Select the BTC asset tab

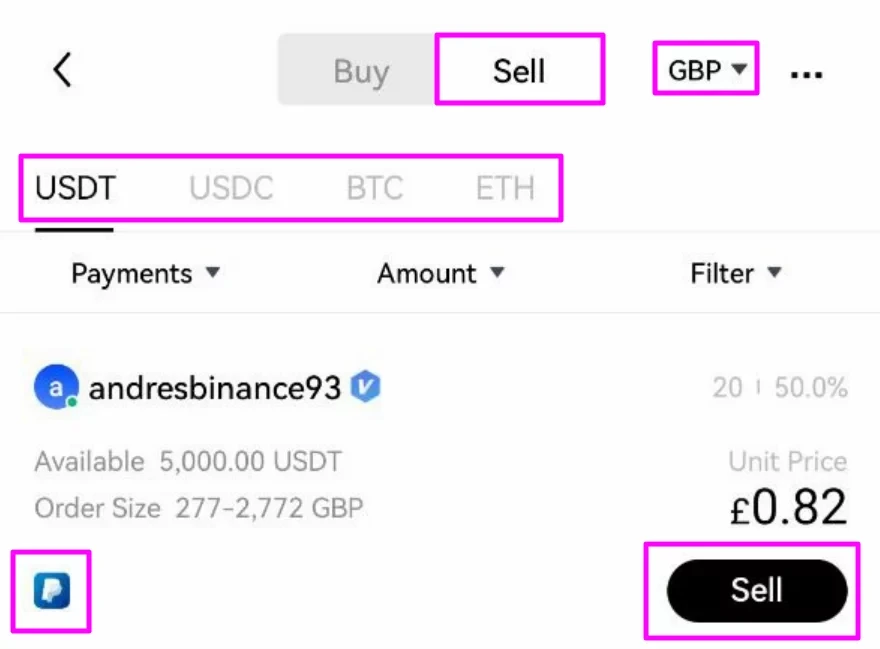click(x=374, y=187)
